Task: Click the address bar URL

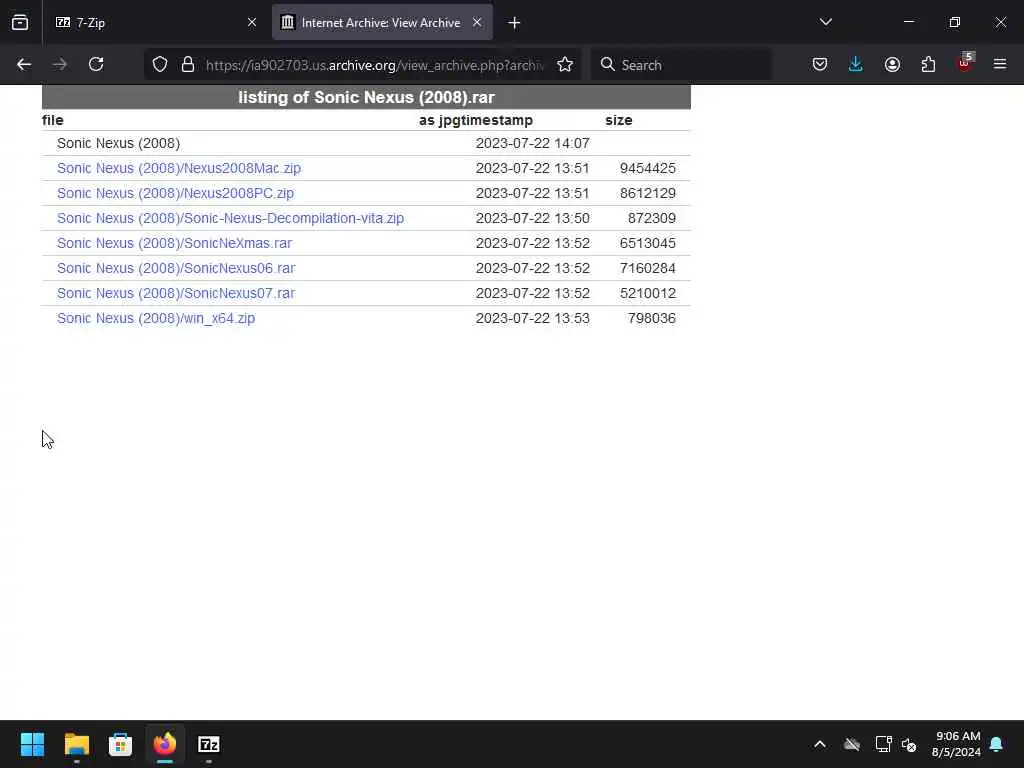Action: point(374,65)
